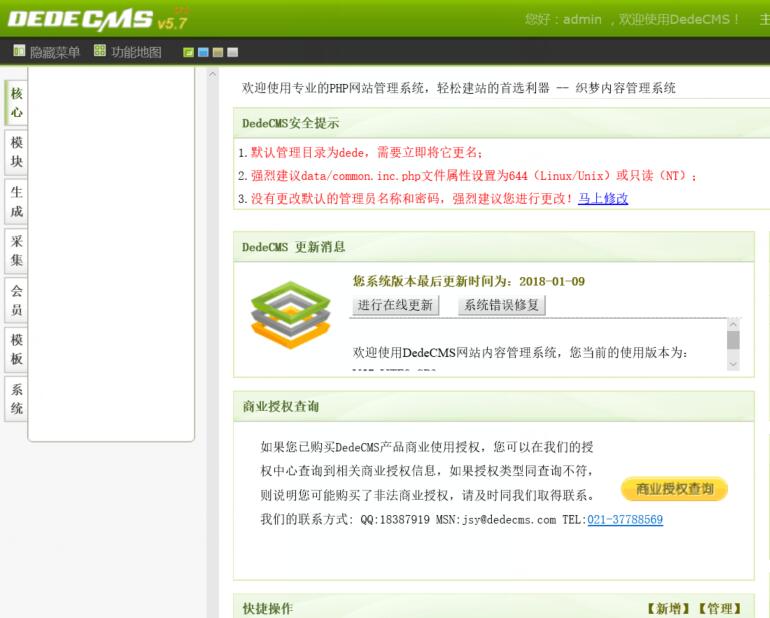This screenshot has width=770, height=618.
Task: Click '快捷操作' panel heading
Action: (x=268, y=608)
